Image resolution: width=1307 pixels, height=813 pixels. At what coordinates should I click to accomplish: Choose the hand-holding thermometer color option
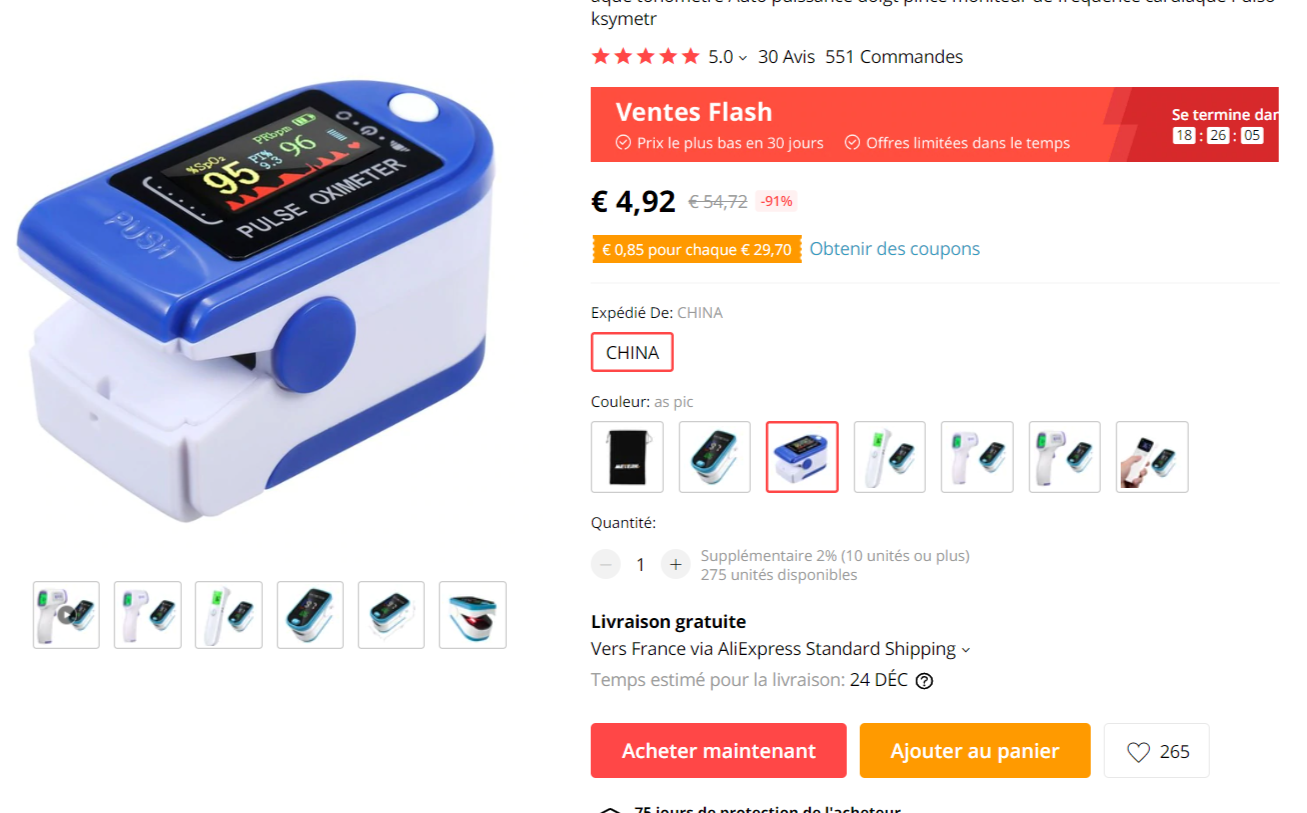pos(1152,457)
